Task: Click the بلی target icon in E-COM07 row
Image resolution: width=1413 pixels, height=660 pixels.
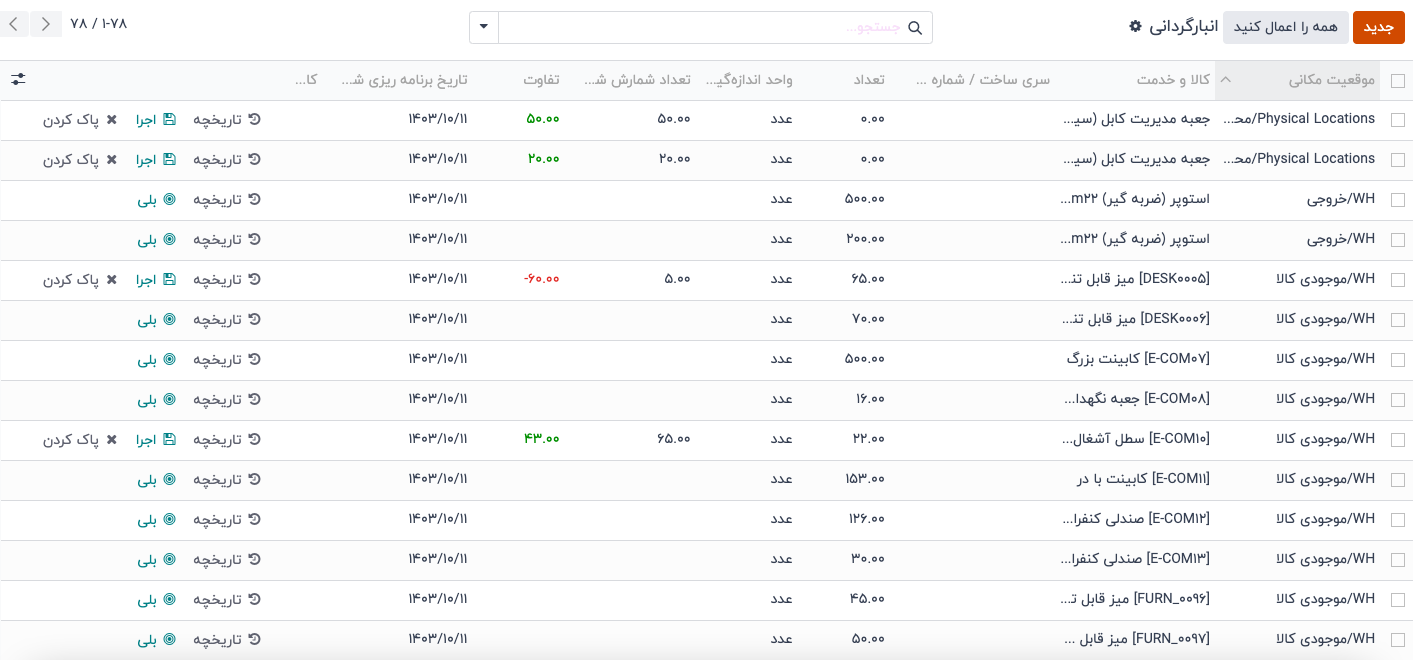Action: (169, 359)
